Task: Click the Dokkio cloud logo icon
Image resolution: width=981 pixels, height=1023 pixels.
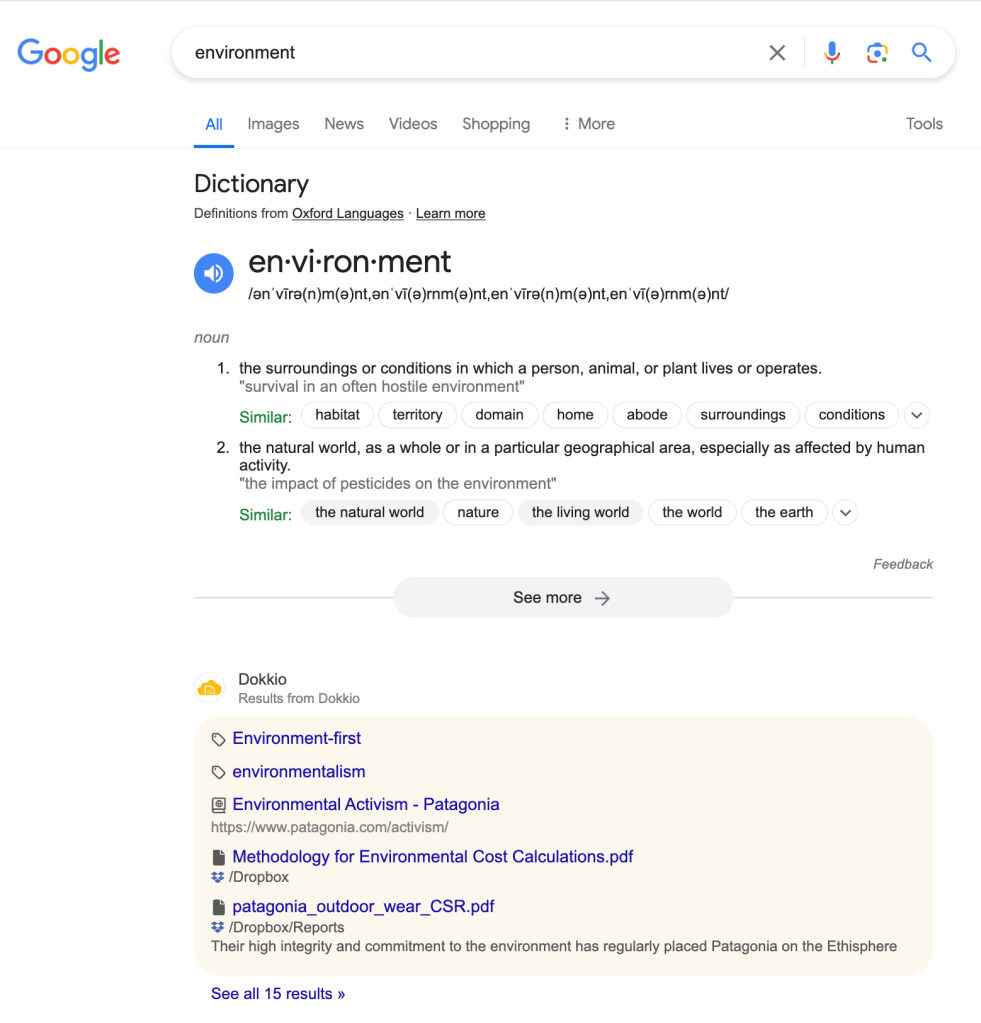Action: (x=210, y=688)
